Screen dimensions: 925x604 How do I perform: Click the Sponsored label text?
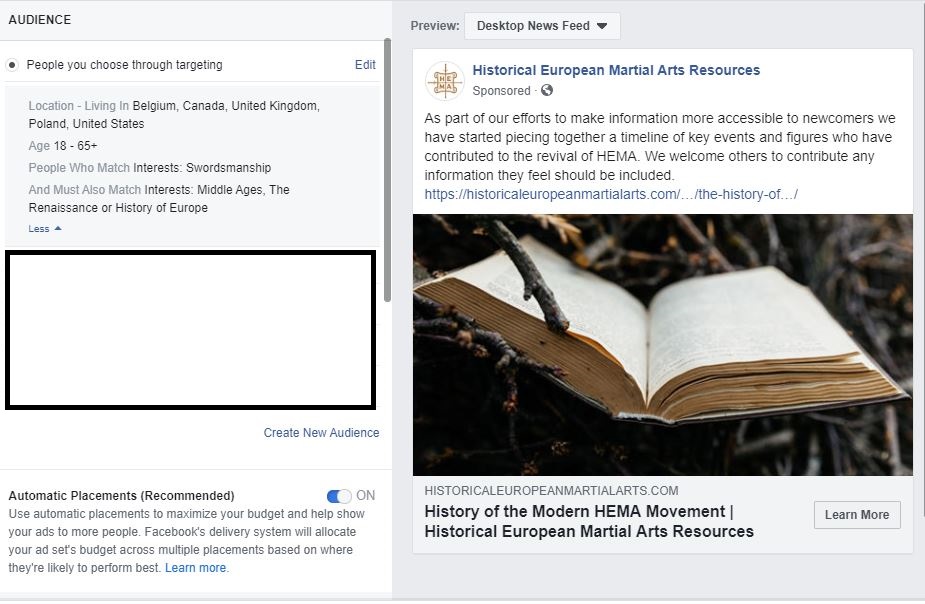[501, 91]
